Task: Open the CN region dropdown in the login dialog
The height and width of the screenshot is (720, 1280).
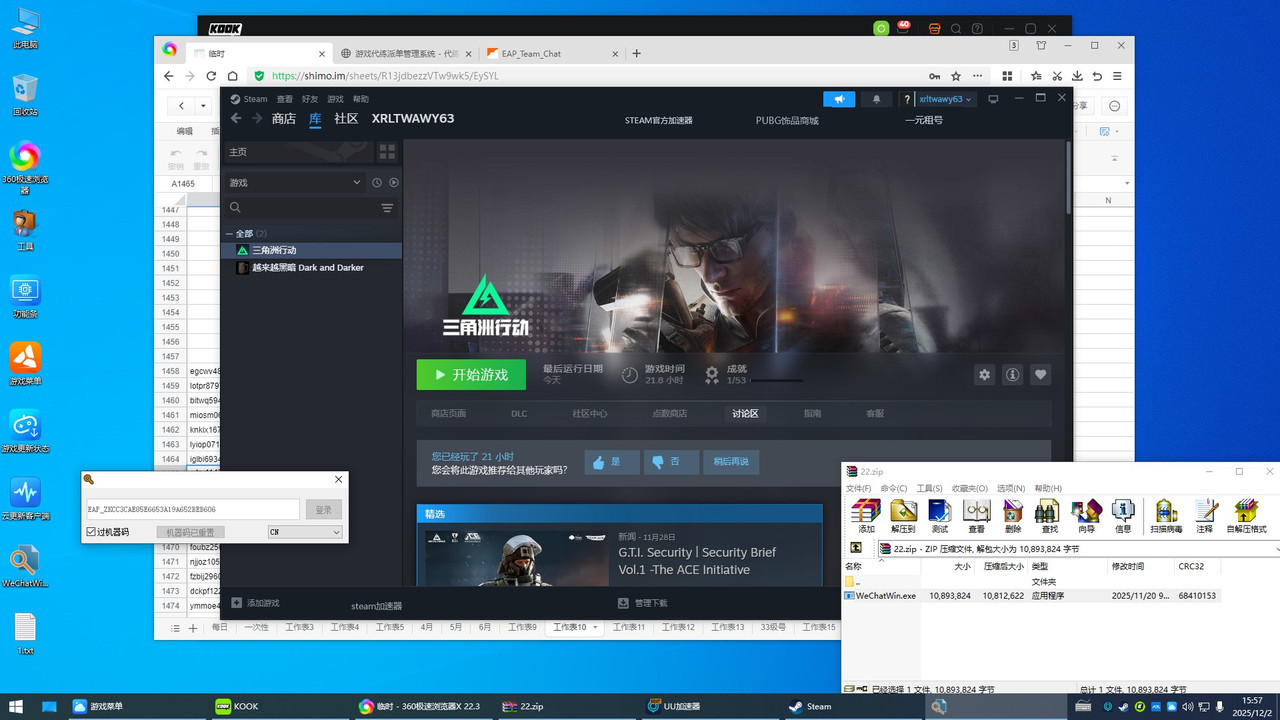Action: tap(305, 532)
